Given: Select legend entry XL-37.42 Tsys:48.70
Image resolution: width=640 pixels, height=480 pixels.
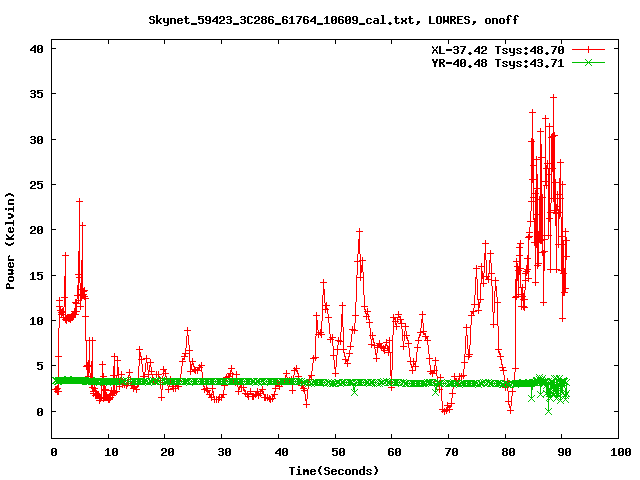Looking at the screenshot, I should (498, 50).
